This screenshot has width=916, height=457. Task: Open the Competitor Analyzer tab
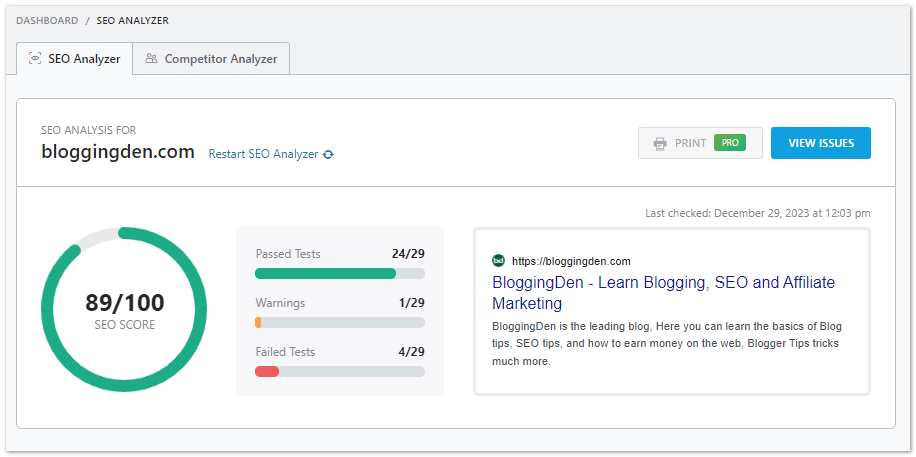click(x=211, y=58)
